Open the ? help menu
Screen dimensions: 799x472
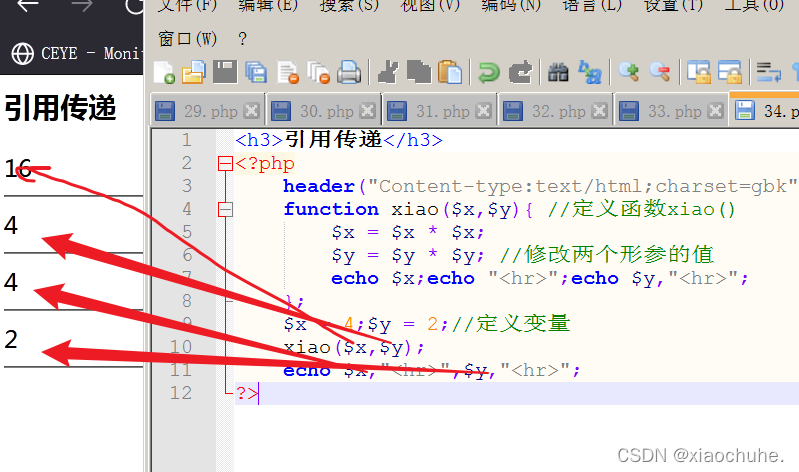243,39
